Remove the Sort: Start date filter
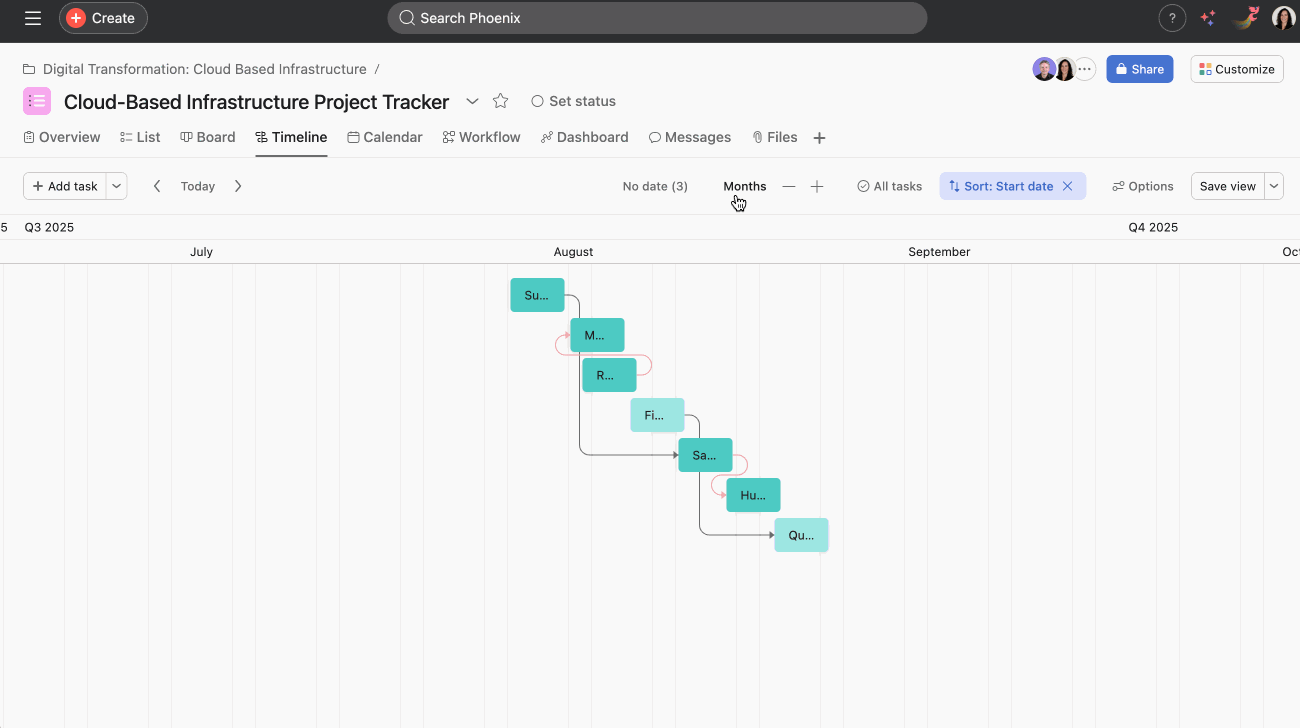The height and width of the screenshot is (728, 1300). pos(1067,186)
